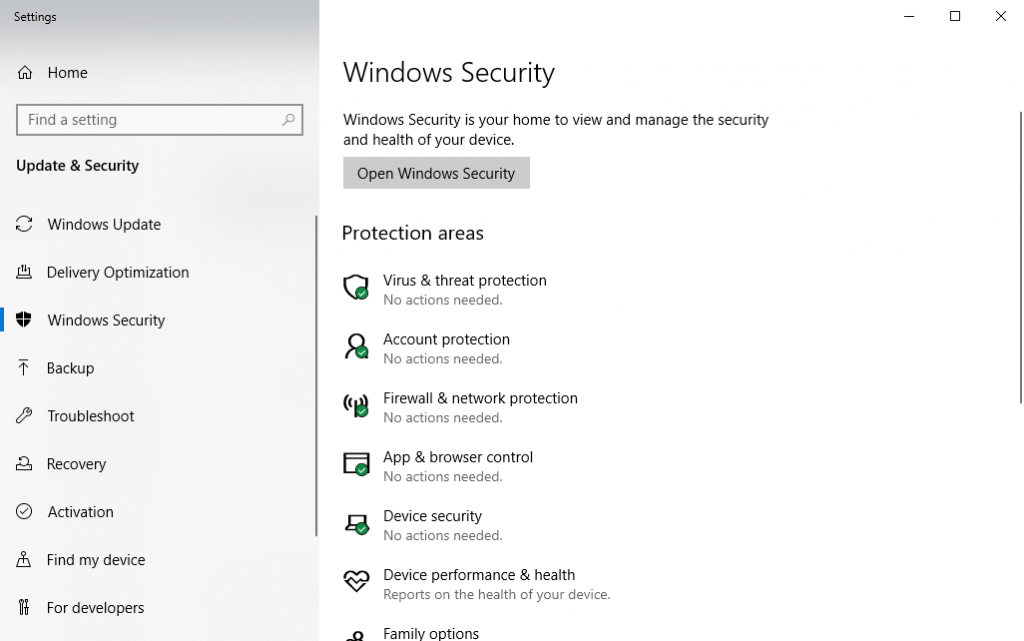The width and height of the screenshot is (1024, 641).
Task: Select Find my device
Action: 95,560
